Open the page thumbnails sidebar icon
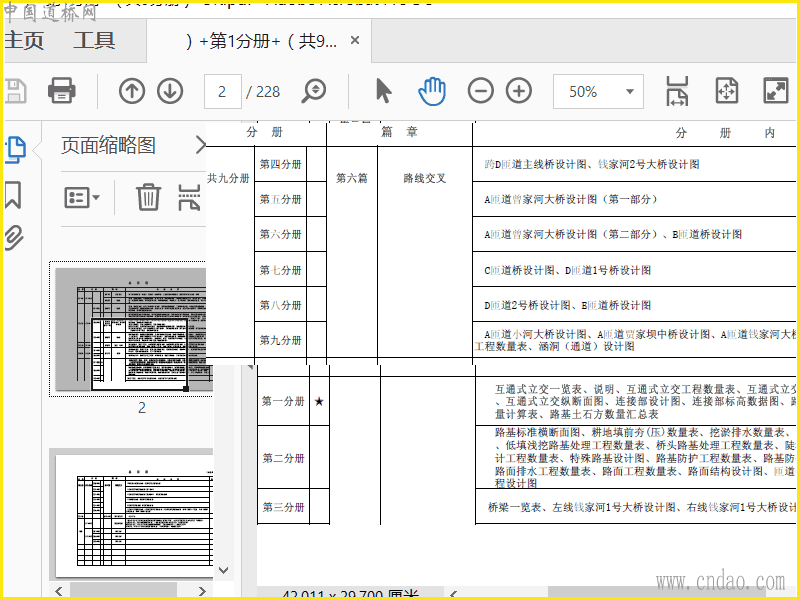This screenshot has height=600, width=800. pos(15,149)
